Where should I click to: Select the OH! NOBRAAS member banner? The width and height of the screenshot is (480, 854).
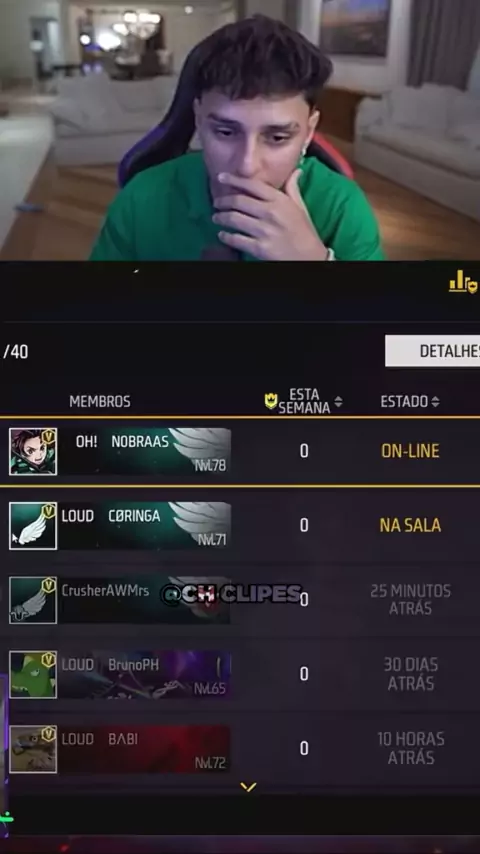(x=144, y=451)
